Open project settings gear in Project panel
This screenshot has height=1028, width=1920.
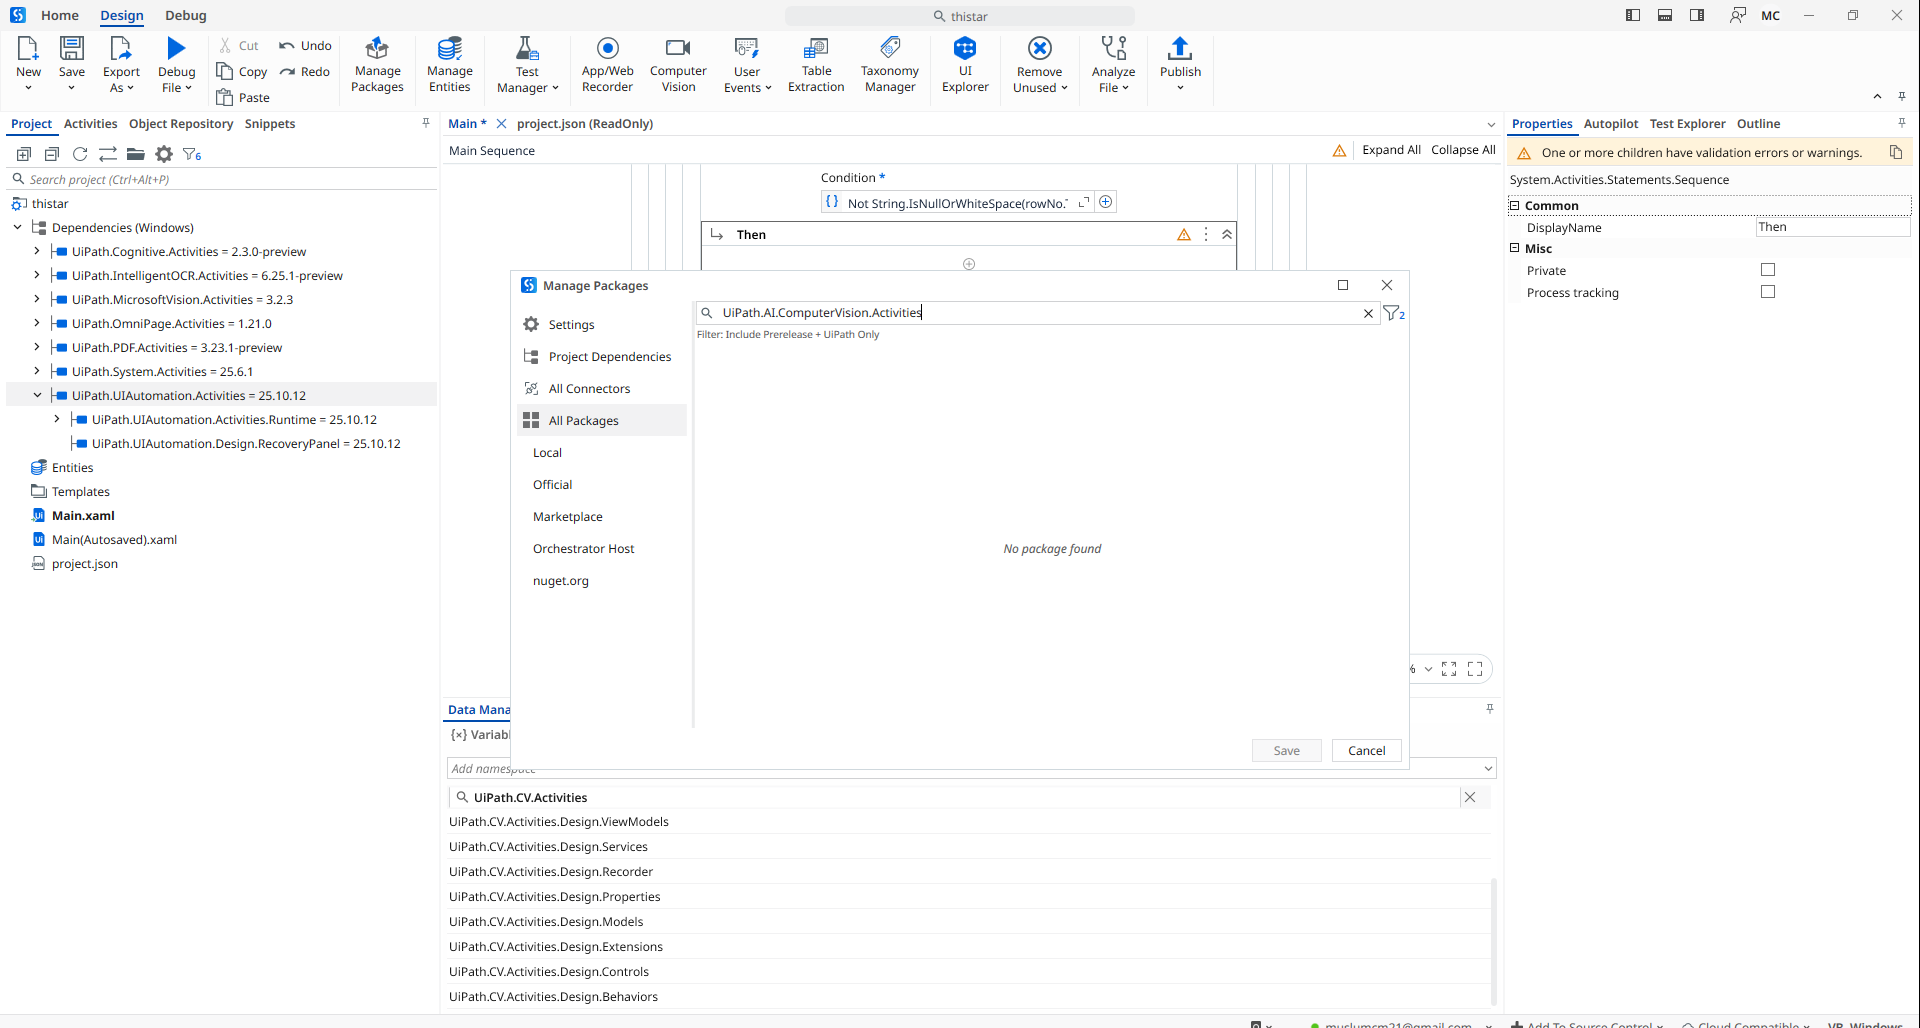click(164, 154)
